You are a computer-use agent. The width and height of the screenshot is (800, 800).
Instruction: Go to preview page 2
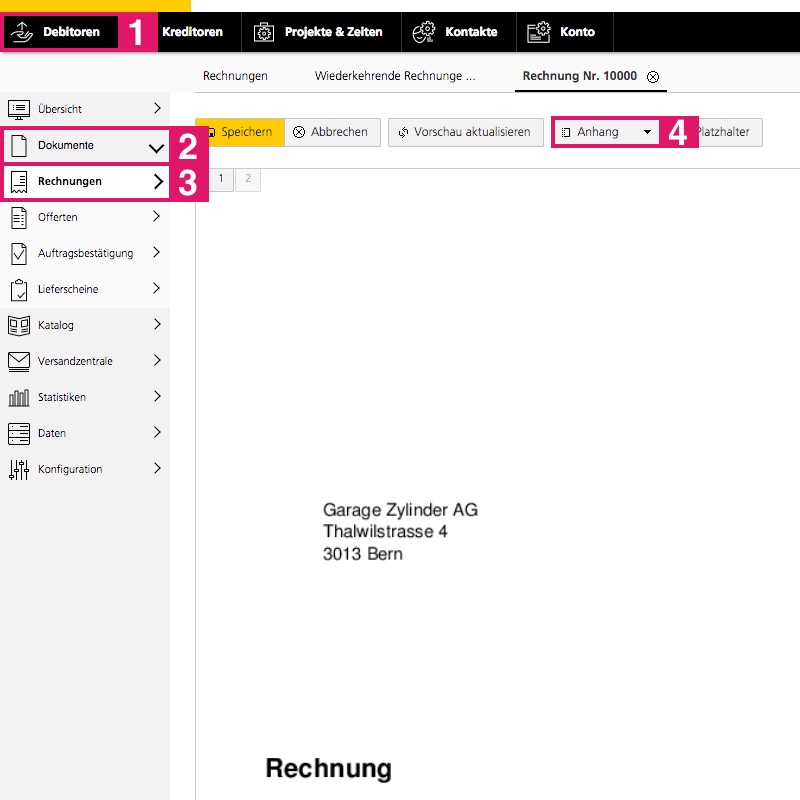(247, 179)
